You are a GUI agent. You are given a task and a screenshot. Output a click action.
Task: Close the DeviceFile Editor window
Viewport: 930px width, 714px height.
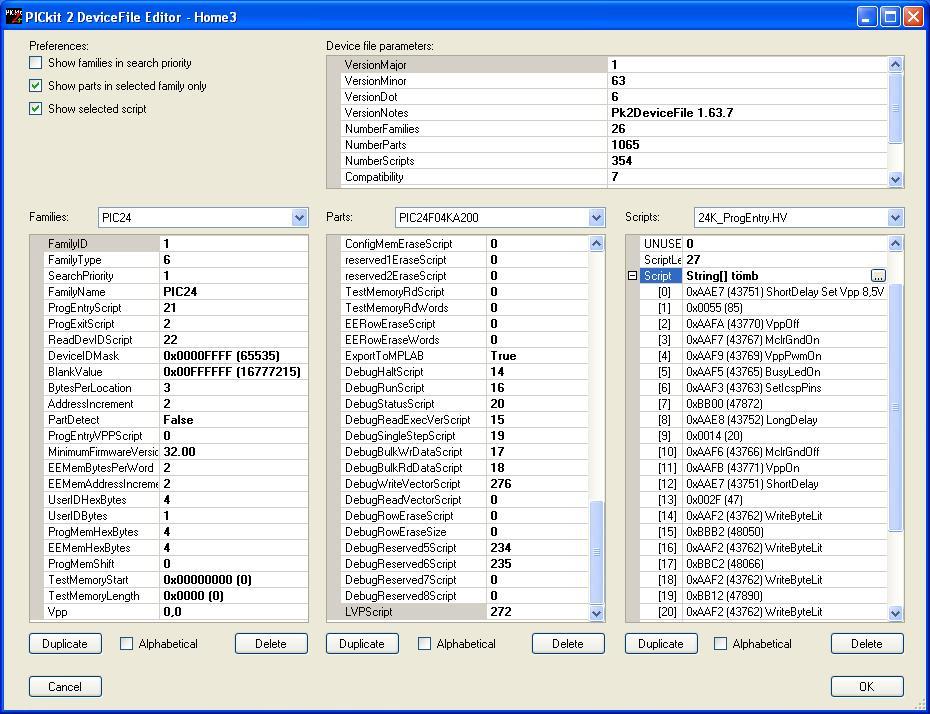tap(913, 17)
